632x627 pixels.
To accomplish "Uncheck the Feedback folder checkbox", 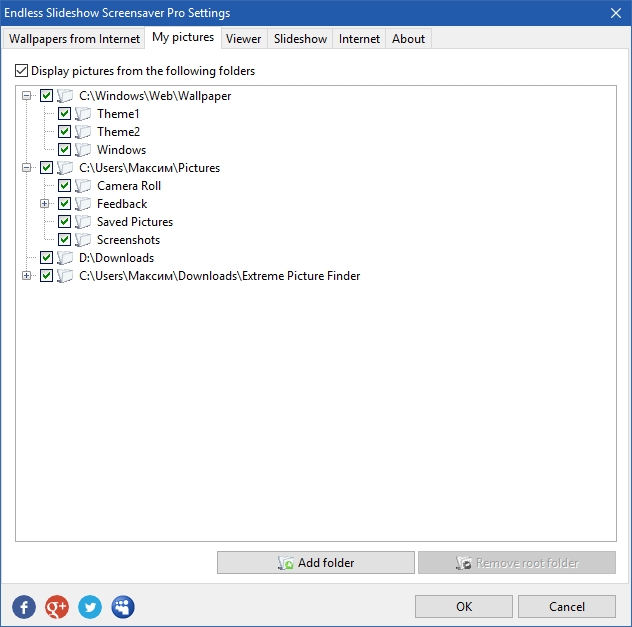I will pos(64,204).
